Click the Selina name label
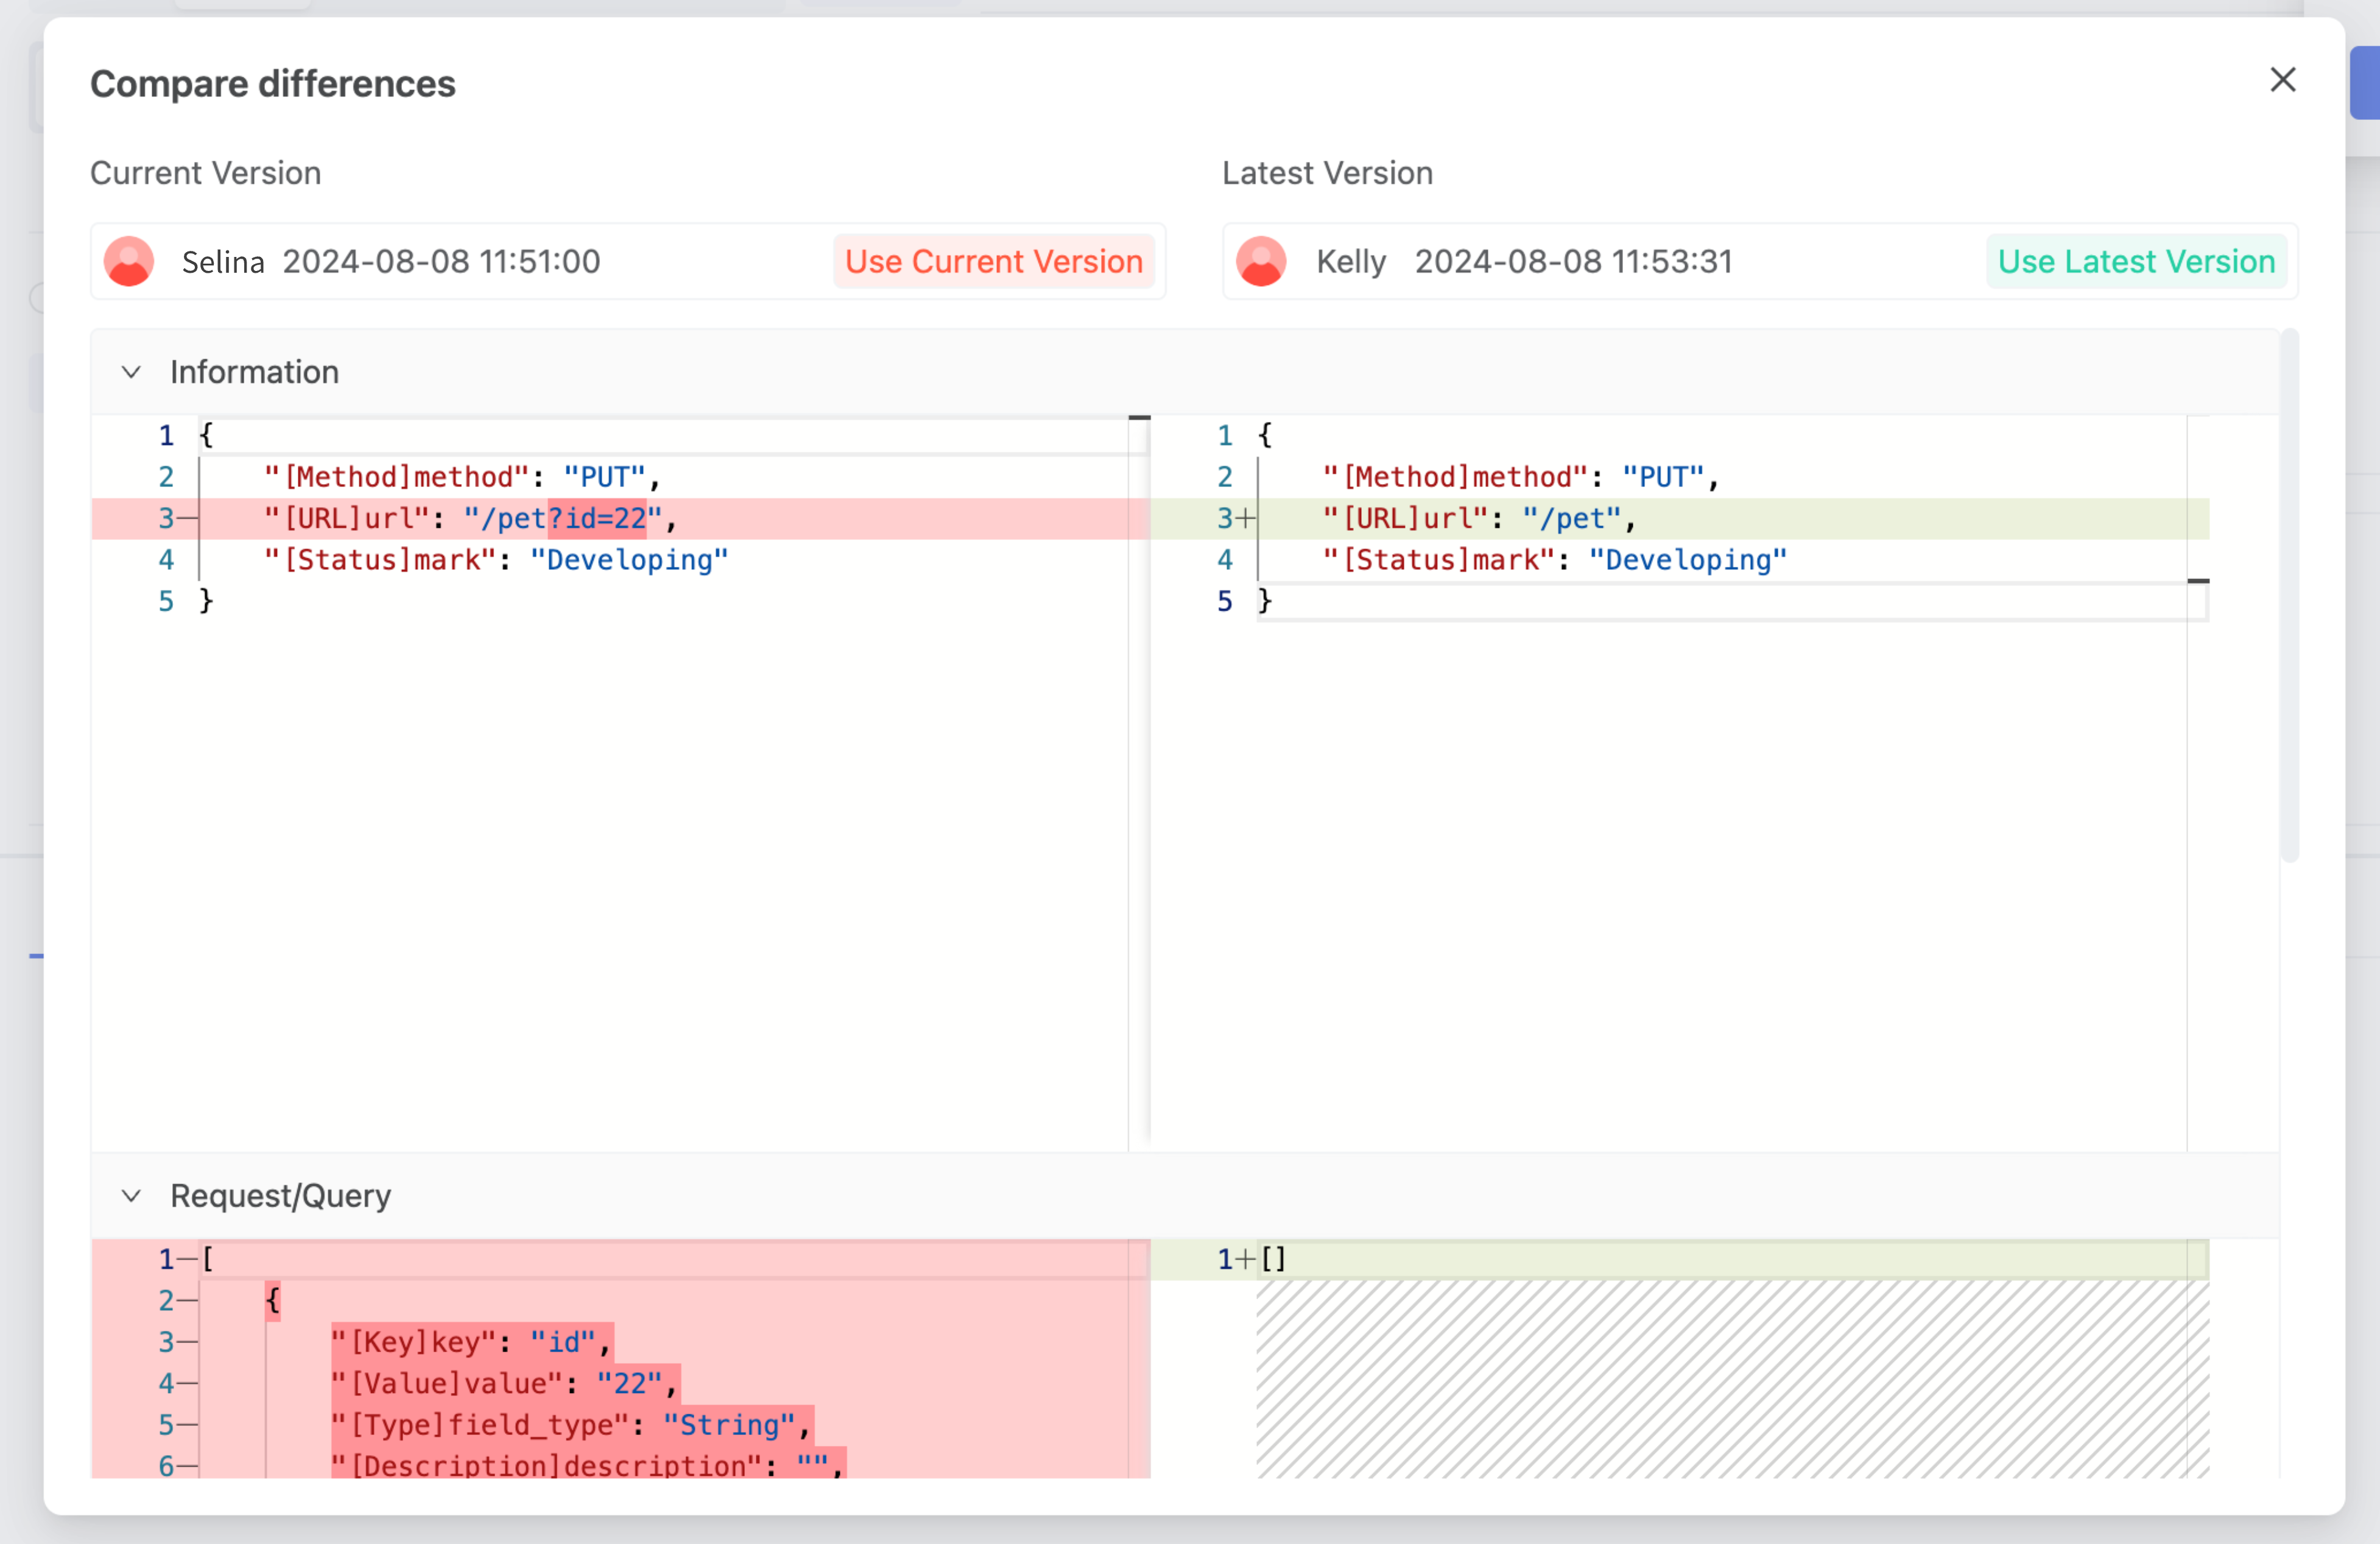Image resolution: width=2380 pixels, height=1544 pixels. [223, 262]
